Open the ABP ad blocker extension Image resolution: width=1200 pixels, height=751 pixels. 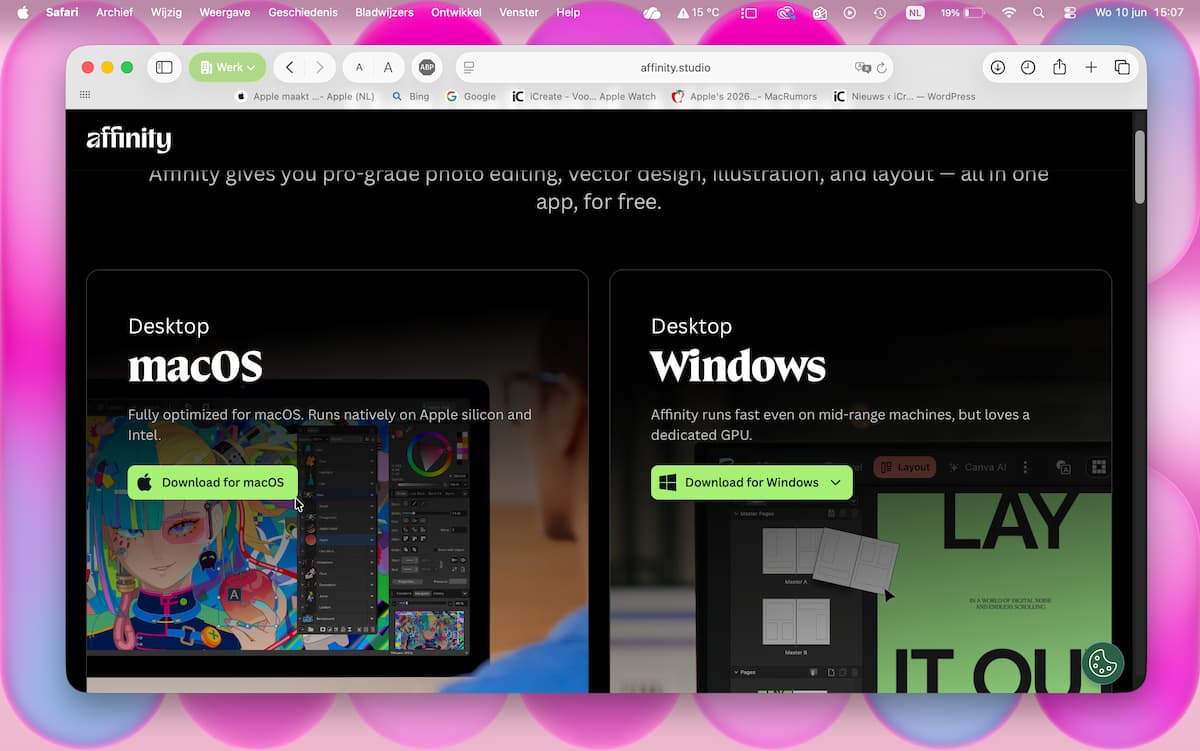pyautogui.click(x=427, y=67)
